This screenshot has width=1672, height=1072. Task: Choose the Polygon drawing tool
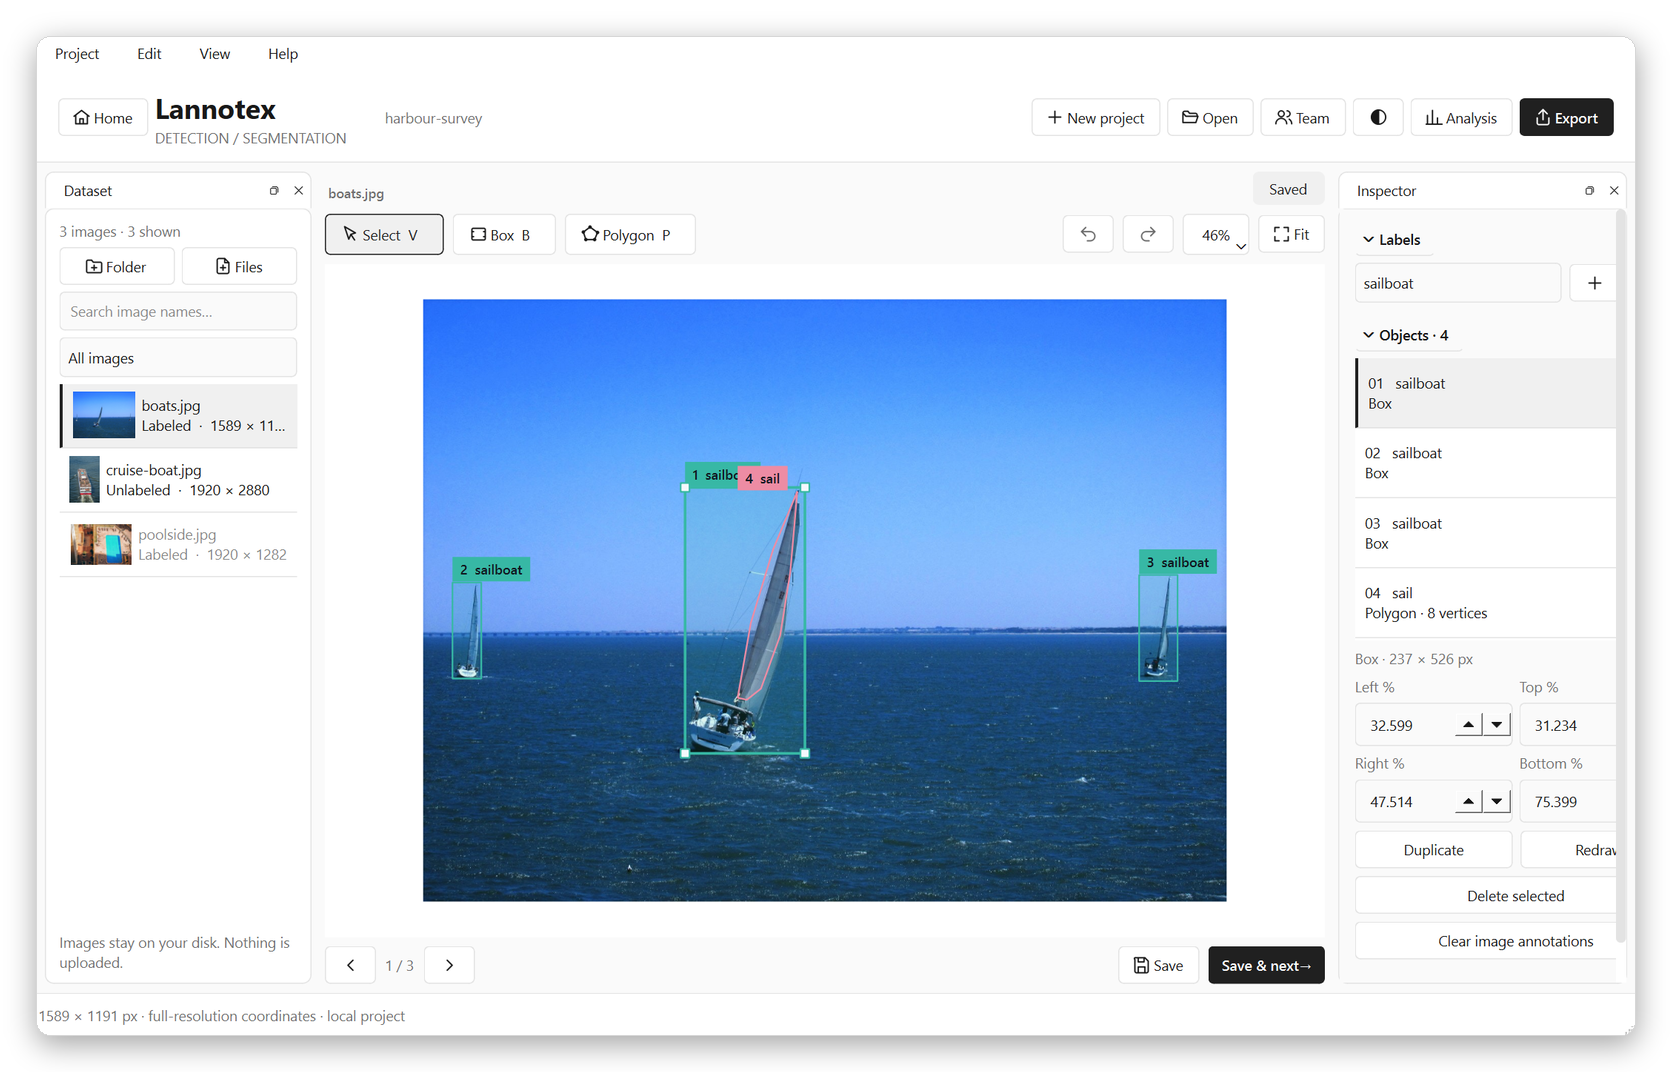click(x=630, y=235)
